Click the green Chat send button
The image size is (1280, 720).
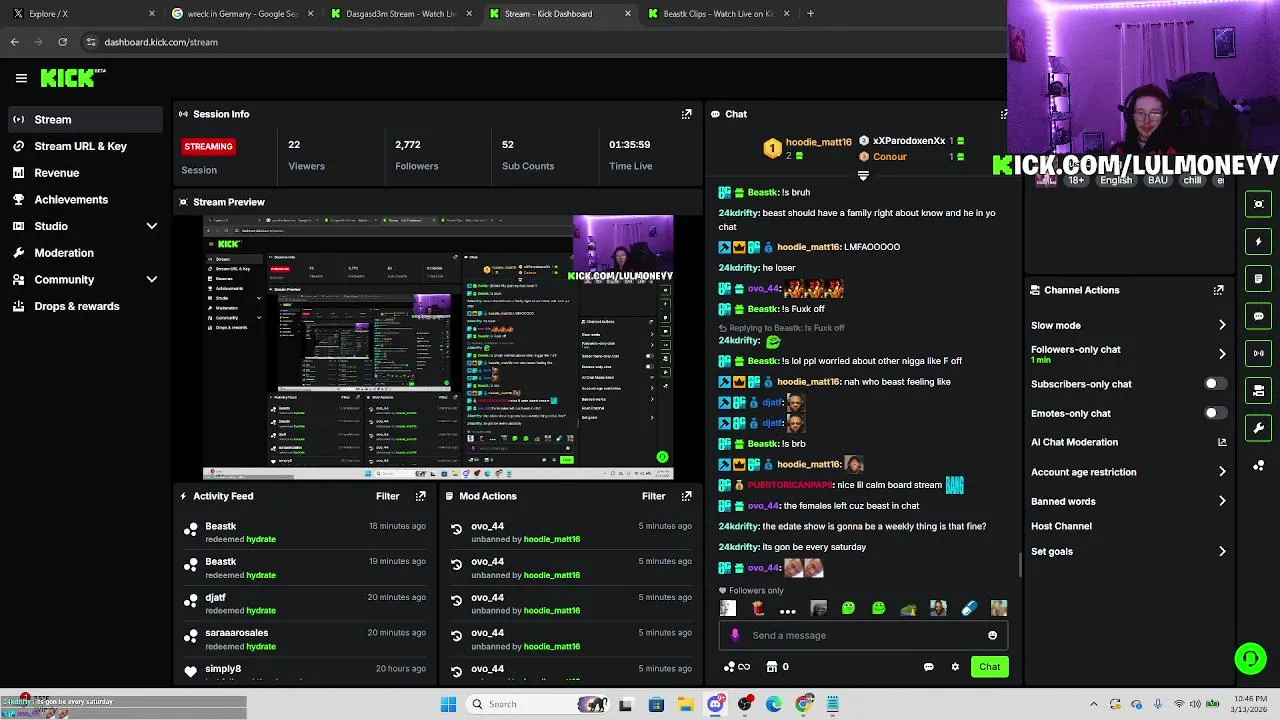pyautogui.click(x=989, y=667)
